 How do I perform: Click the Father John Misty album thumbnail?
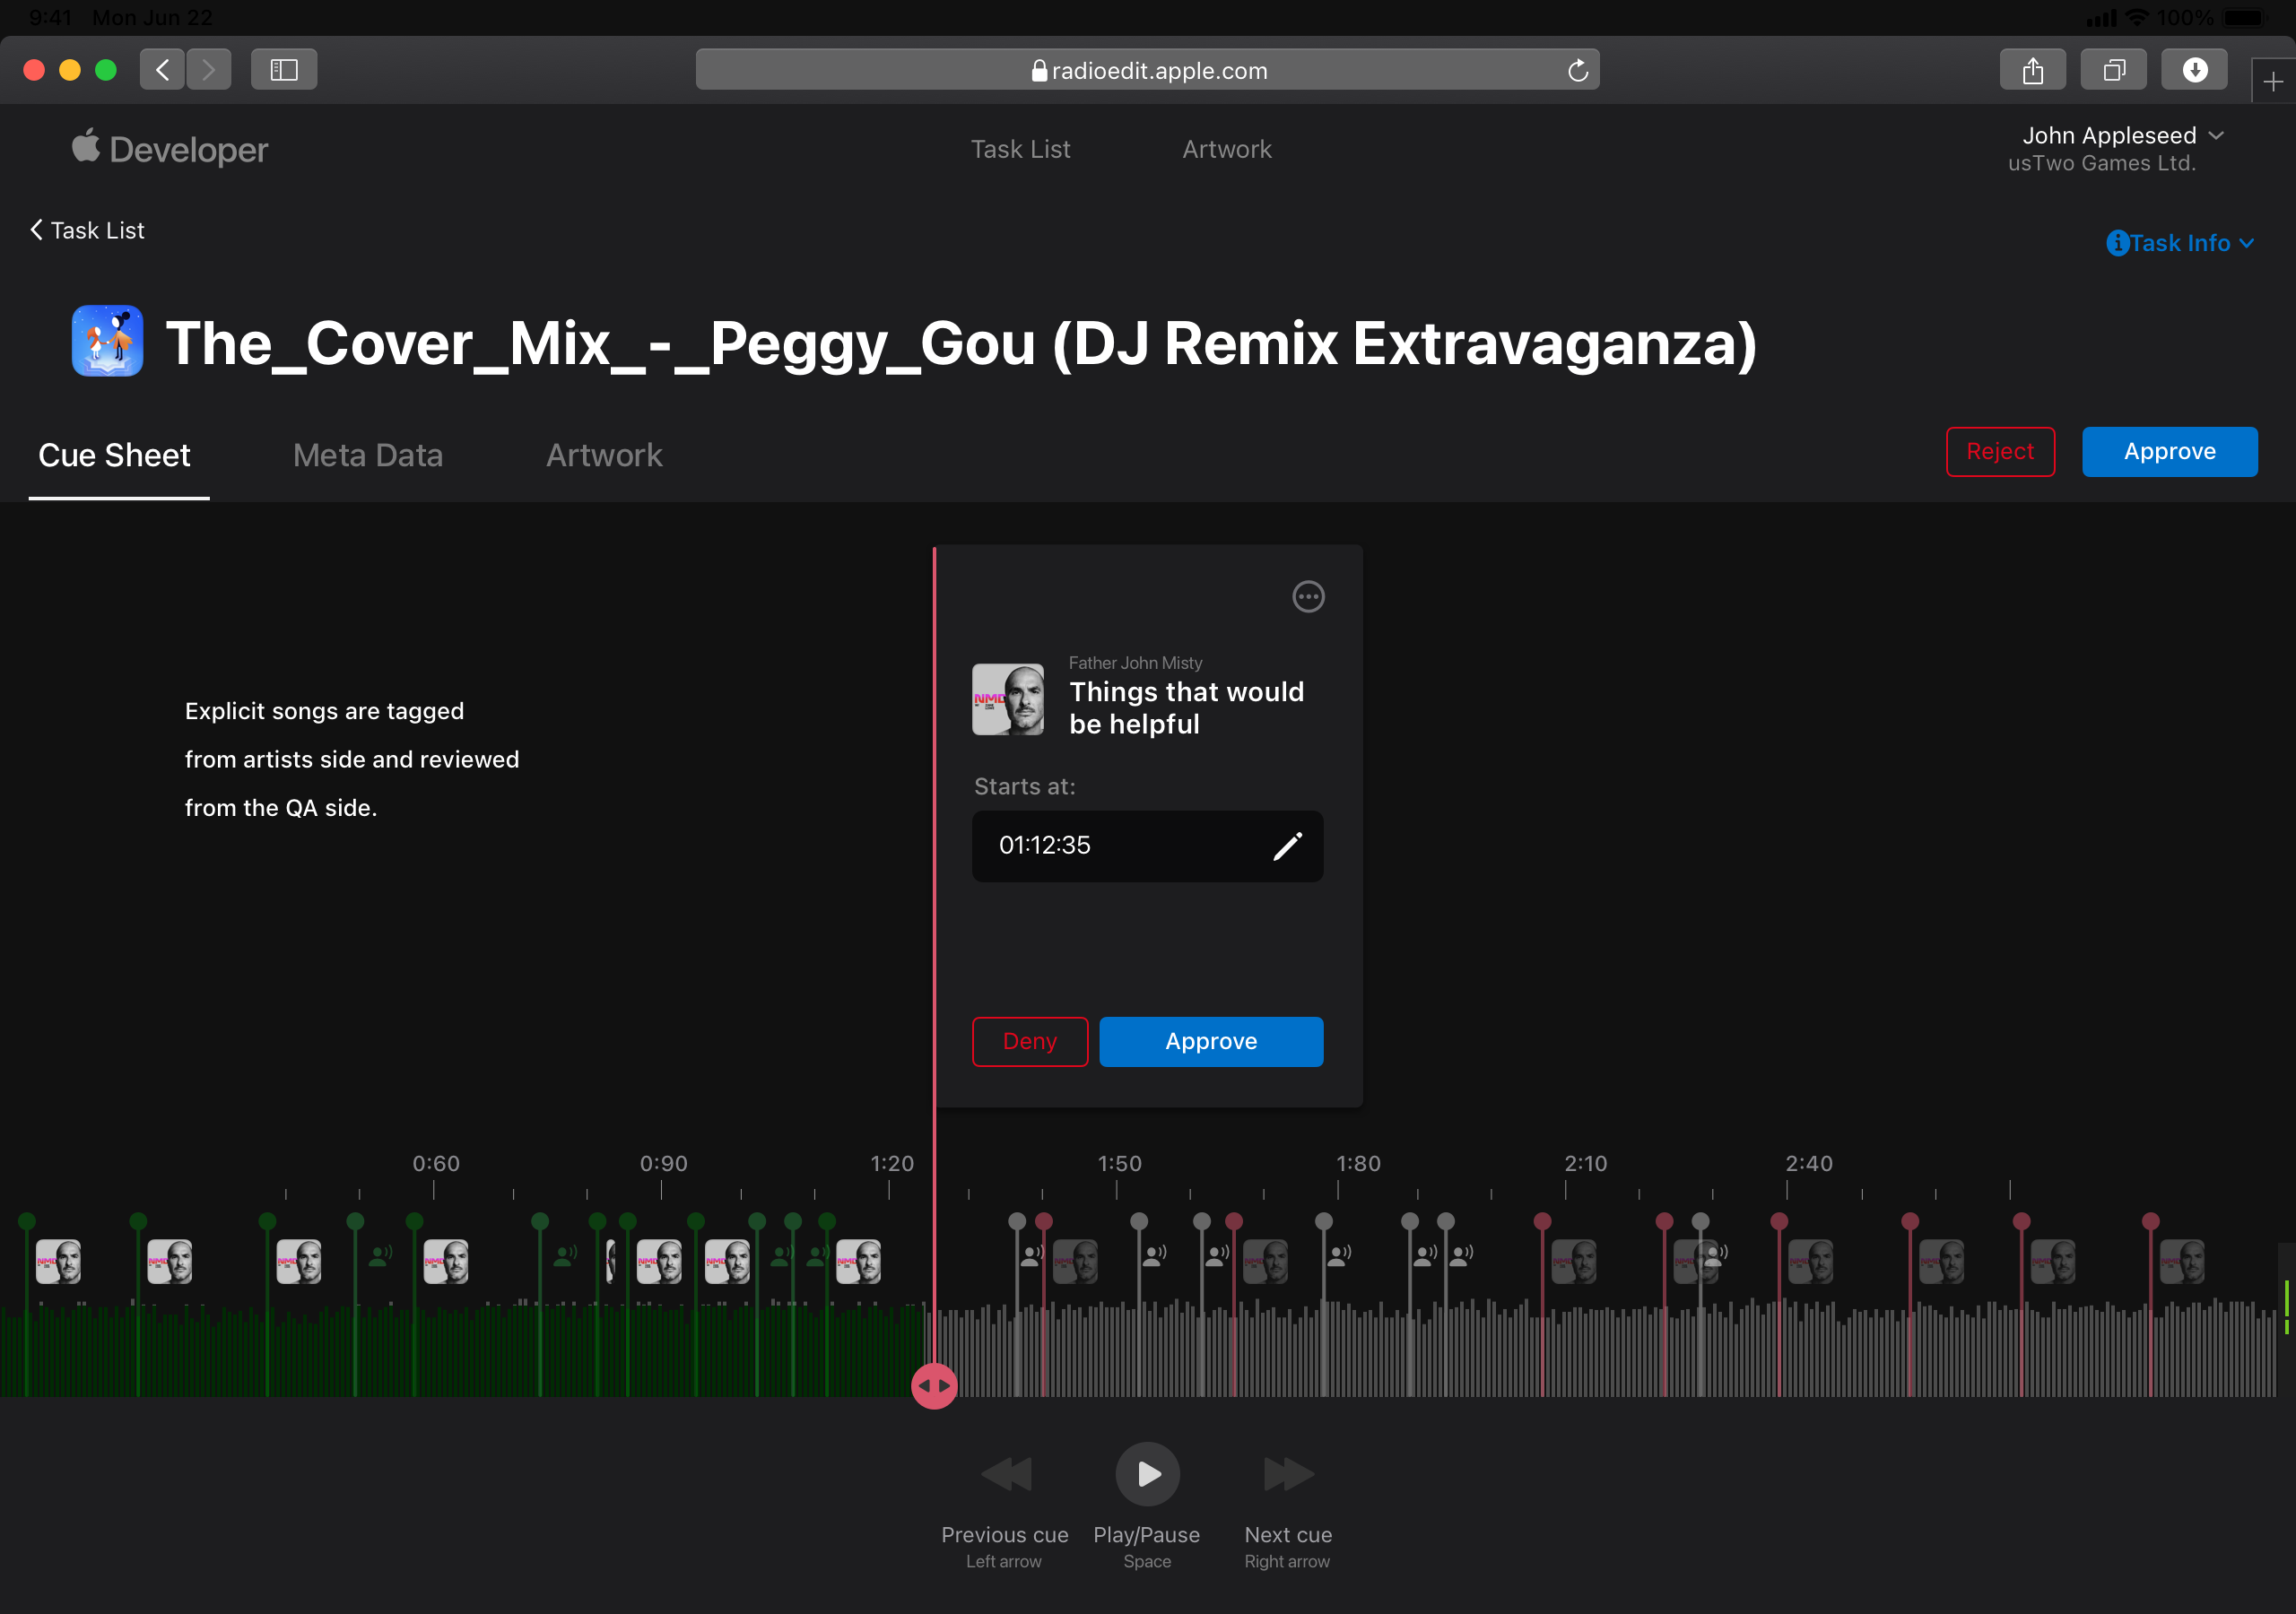coord(1008,699)
